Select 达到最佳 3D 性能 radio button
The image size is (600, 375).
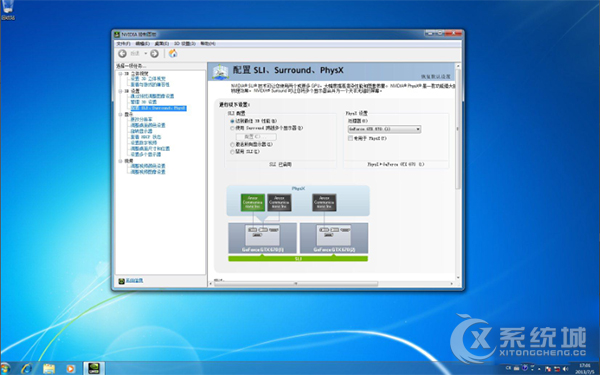coord(232,121)
